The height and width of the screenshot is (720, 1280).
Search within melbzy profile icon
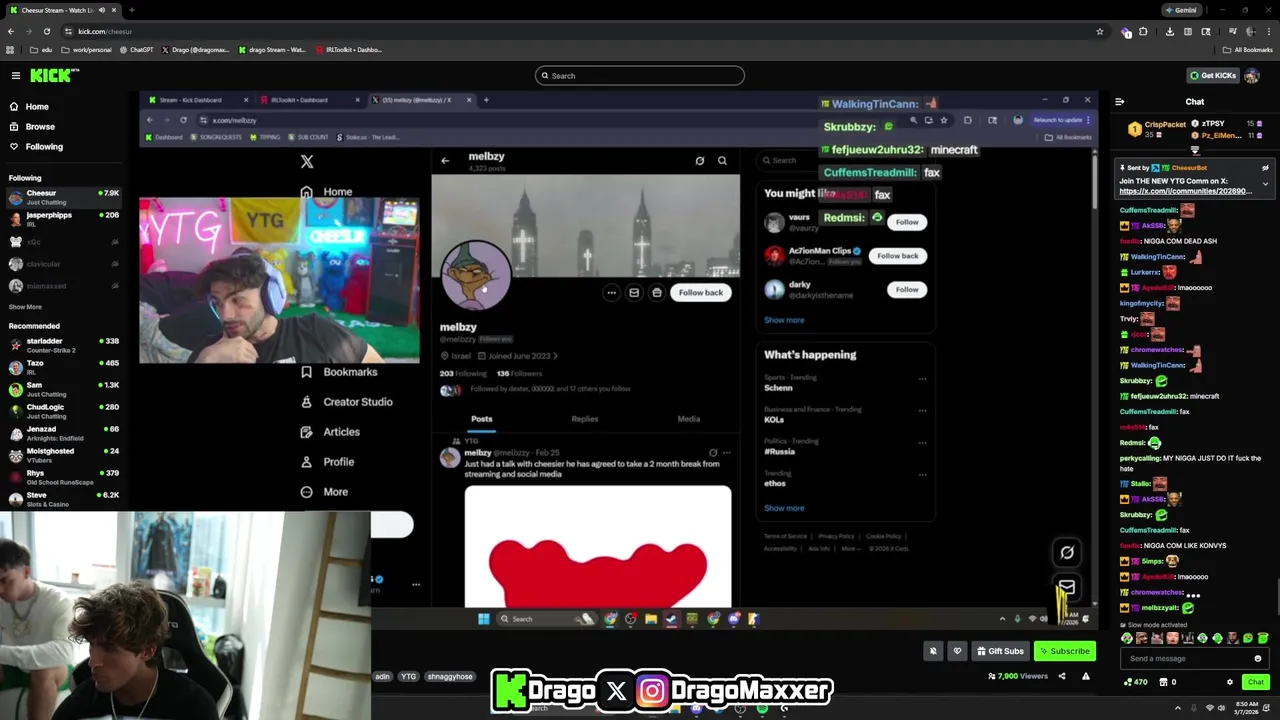(722, 160)
